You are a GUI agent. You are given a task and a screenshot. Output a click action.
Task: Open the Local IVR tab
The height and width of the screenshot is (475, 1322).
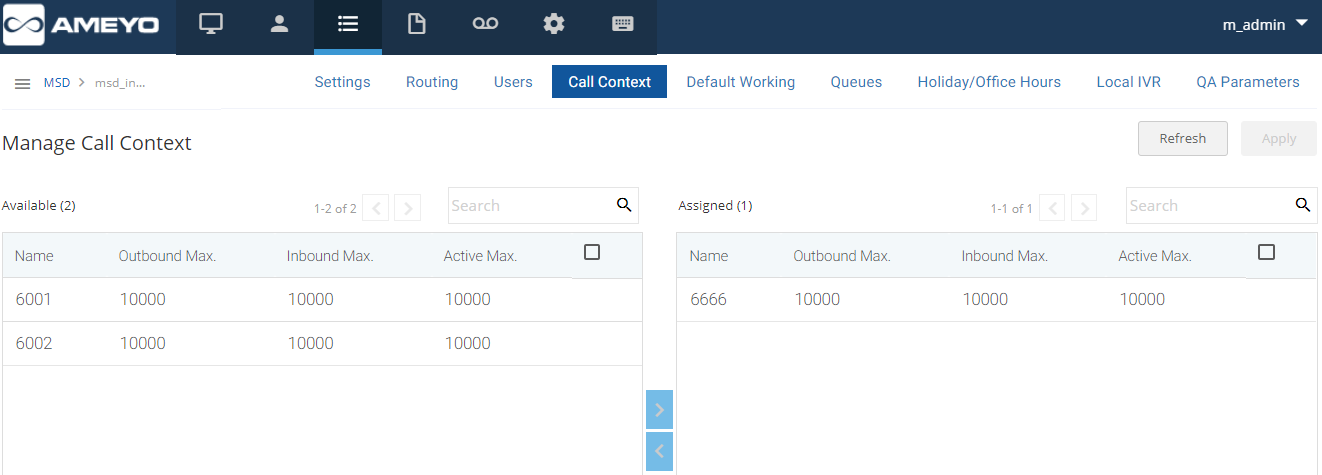pyautogui.click(x=1128, y=82)
